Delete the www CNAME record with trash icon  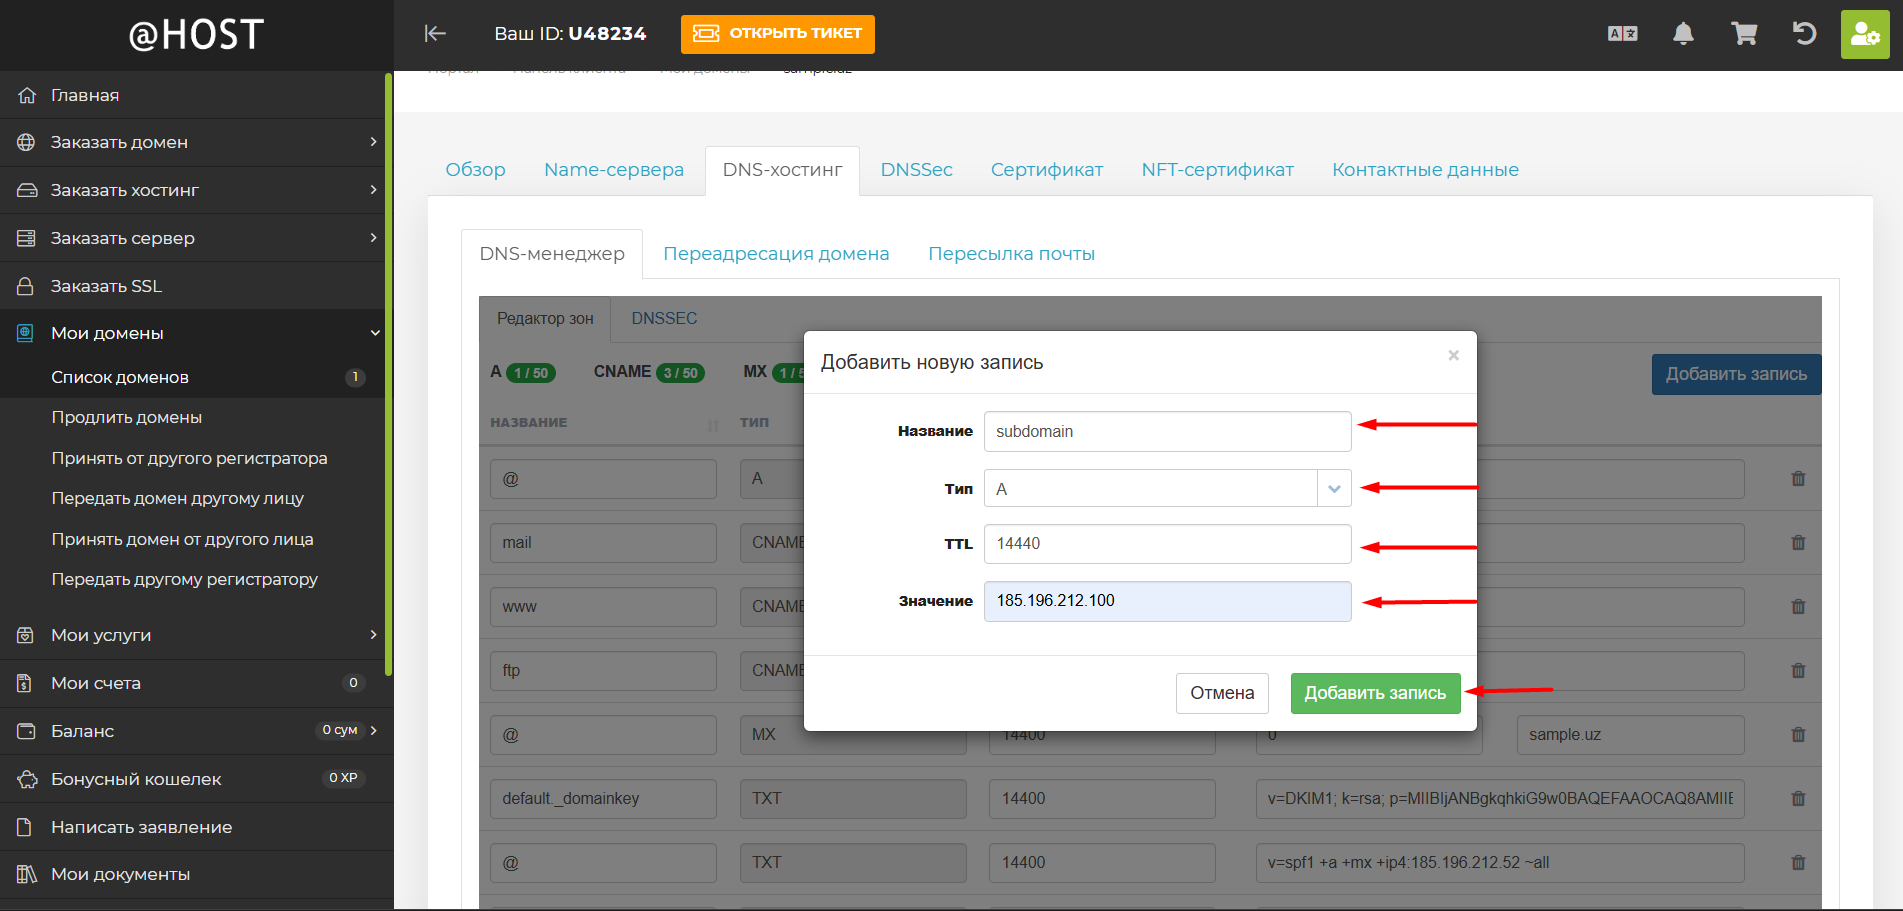[x=1798, y=607]
